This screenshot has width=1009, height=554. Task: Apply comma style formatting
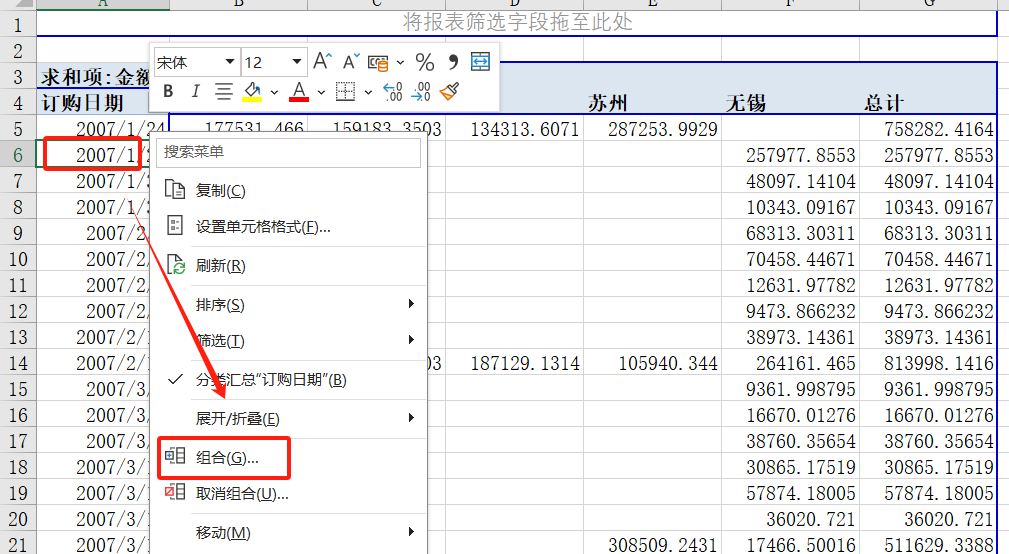[453, 62]
